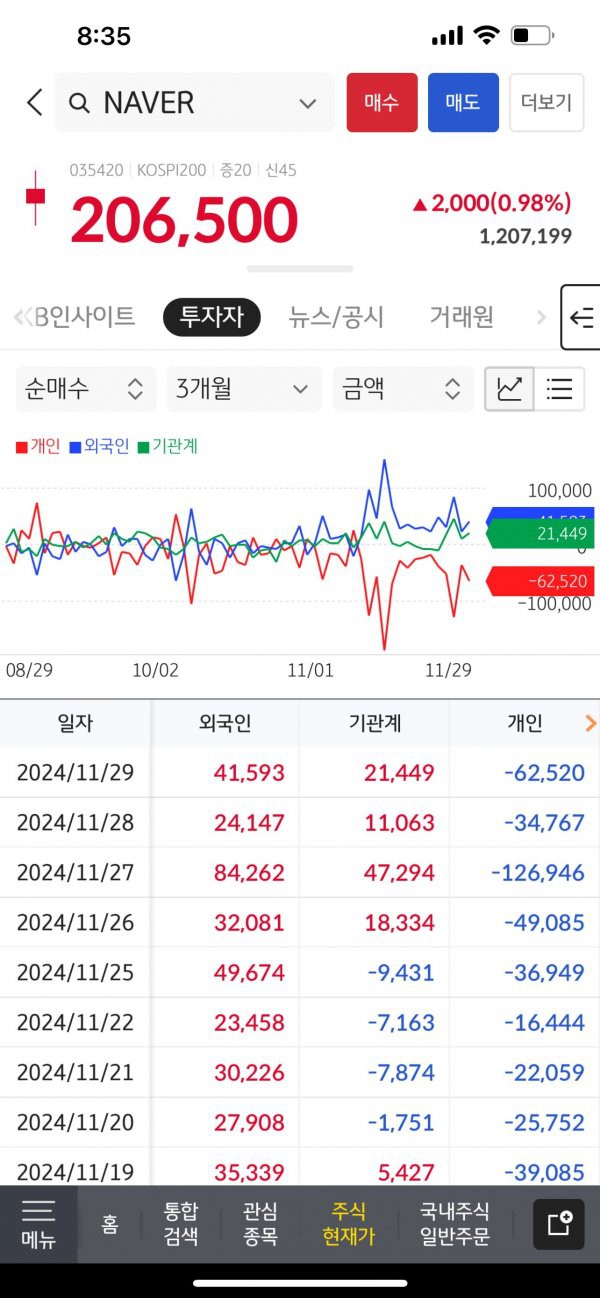This screenshot has width=600, height=1298.
Task: Select the price 206,500
Action: point(184,220)
